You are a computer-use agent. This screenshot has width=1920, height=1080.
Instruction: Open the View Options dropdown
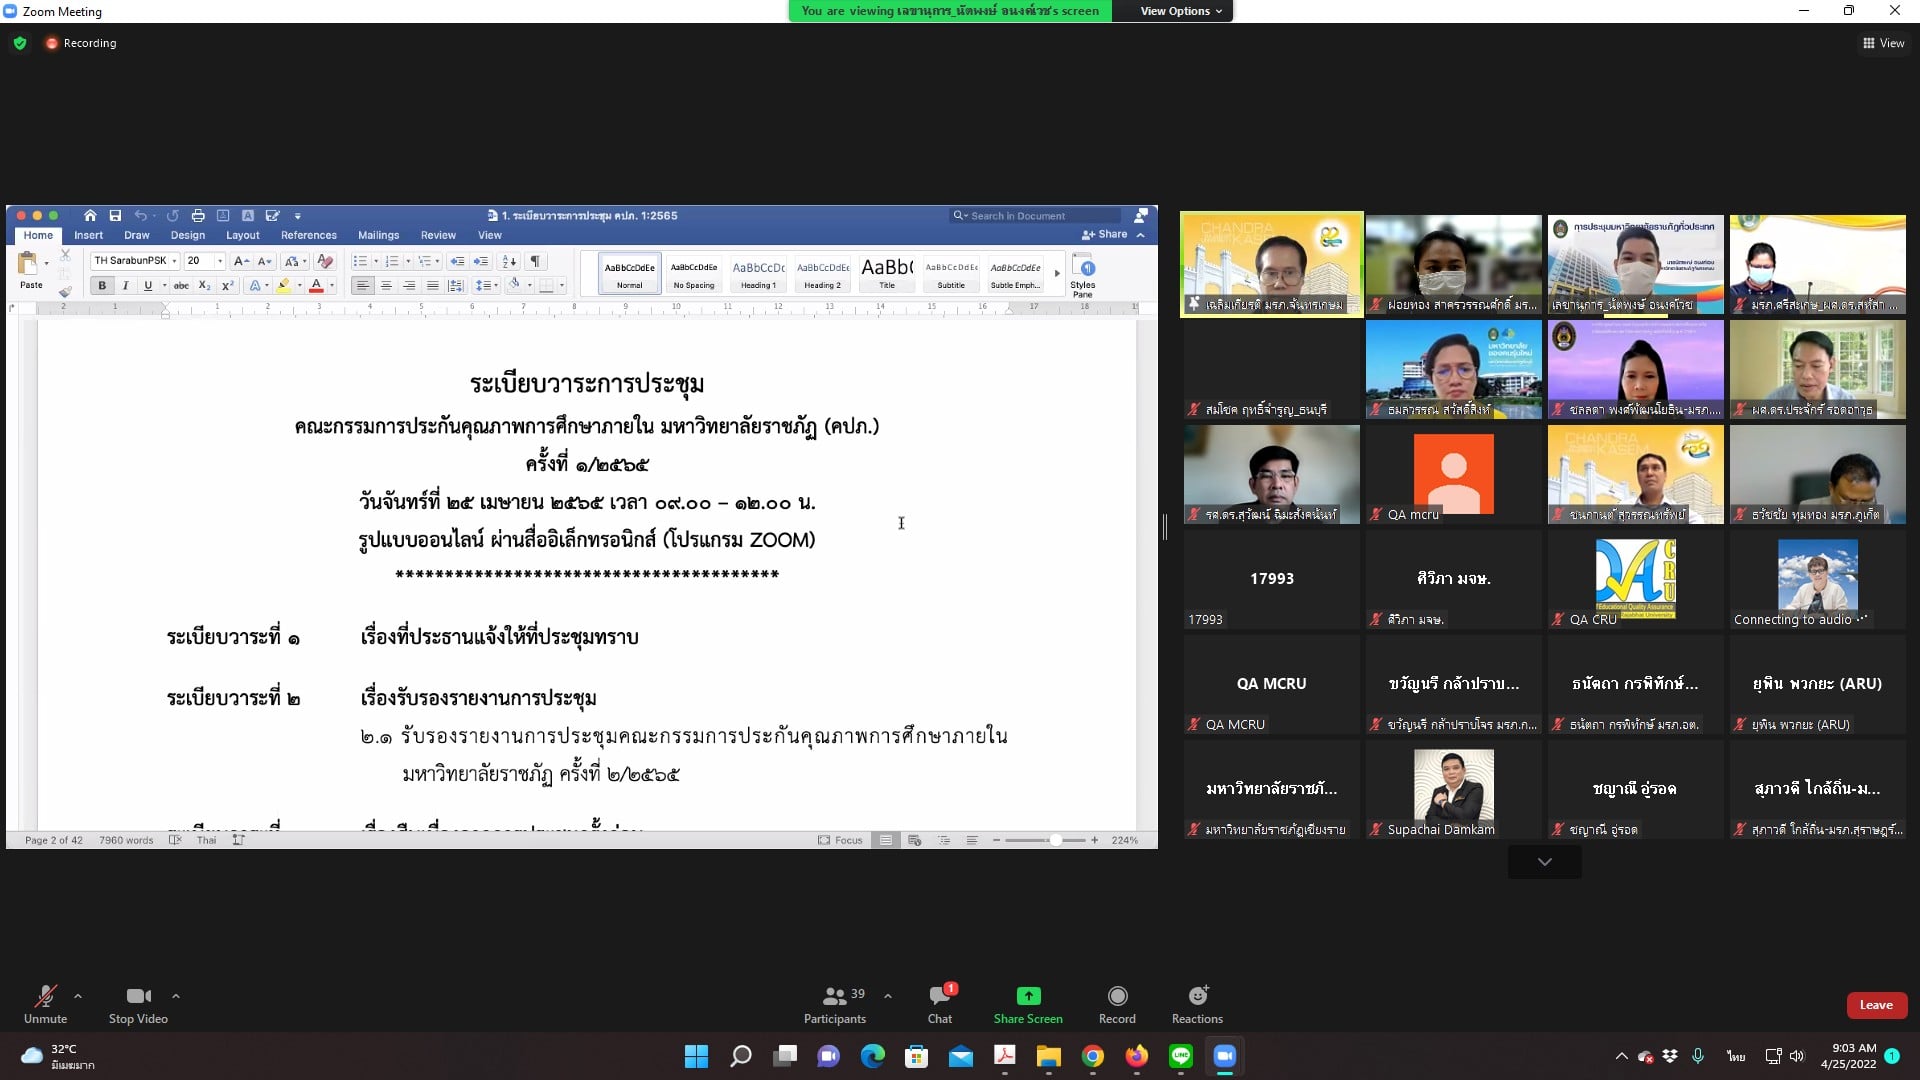(x=1180, y=11)
